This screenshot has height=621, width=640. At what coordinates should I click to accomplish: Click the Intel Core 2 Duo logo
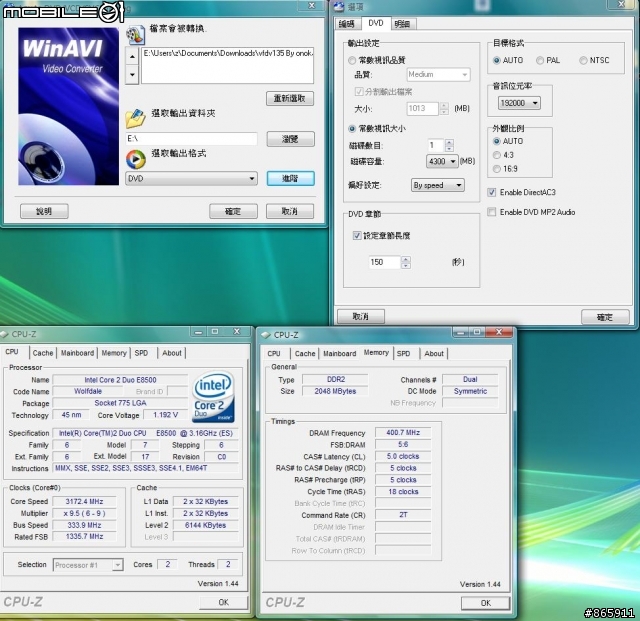(213, 396)
